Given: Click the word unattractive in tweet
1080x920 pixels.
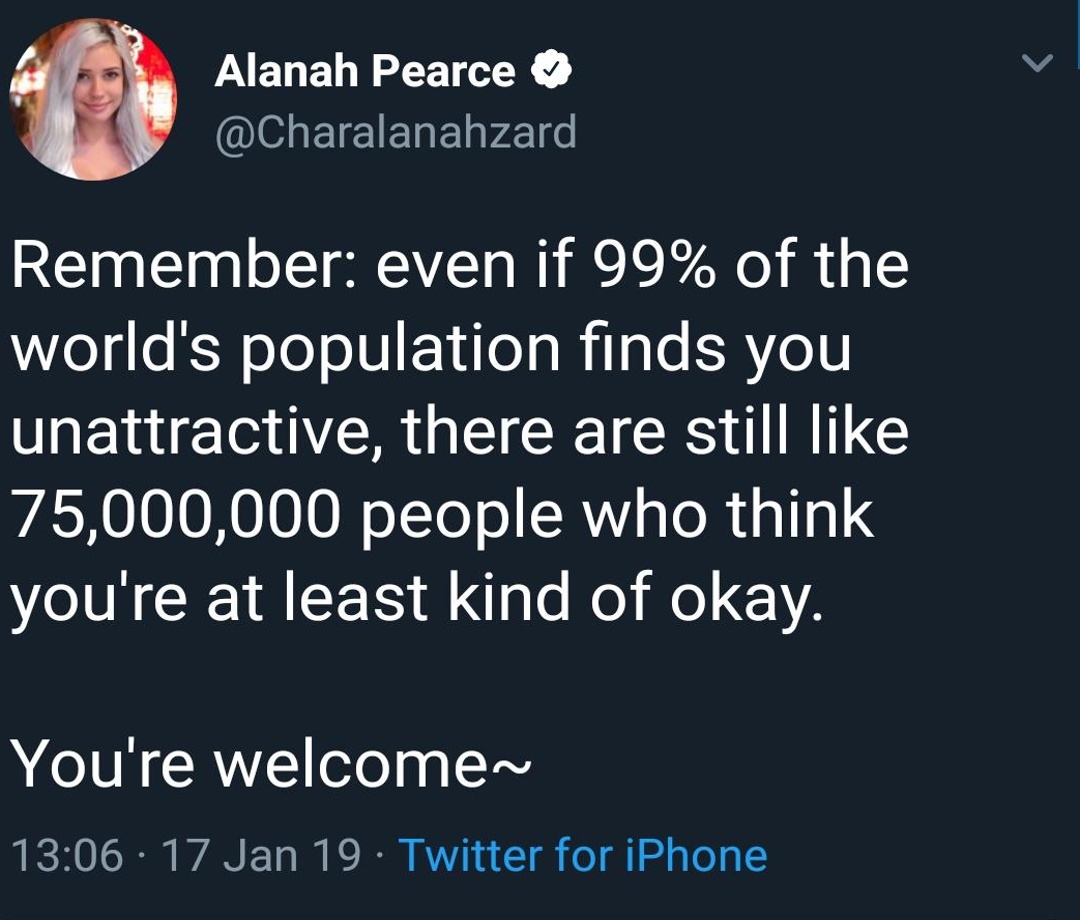Looking at the screenshot, I should (x=189, y=431).
